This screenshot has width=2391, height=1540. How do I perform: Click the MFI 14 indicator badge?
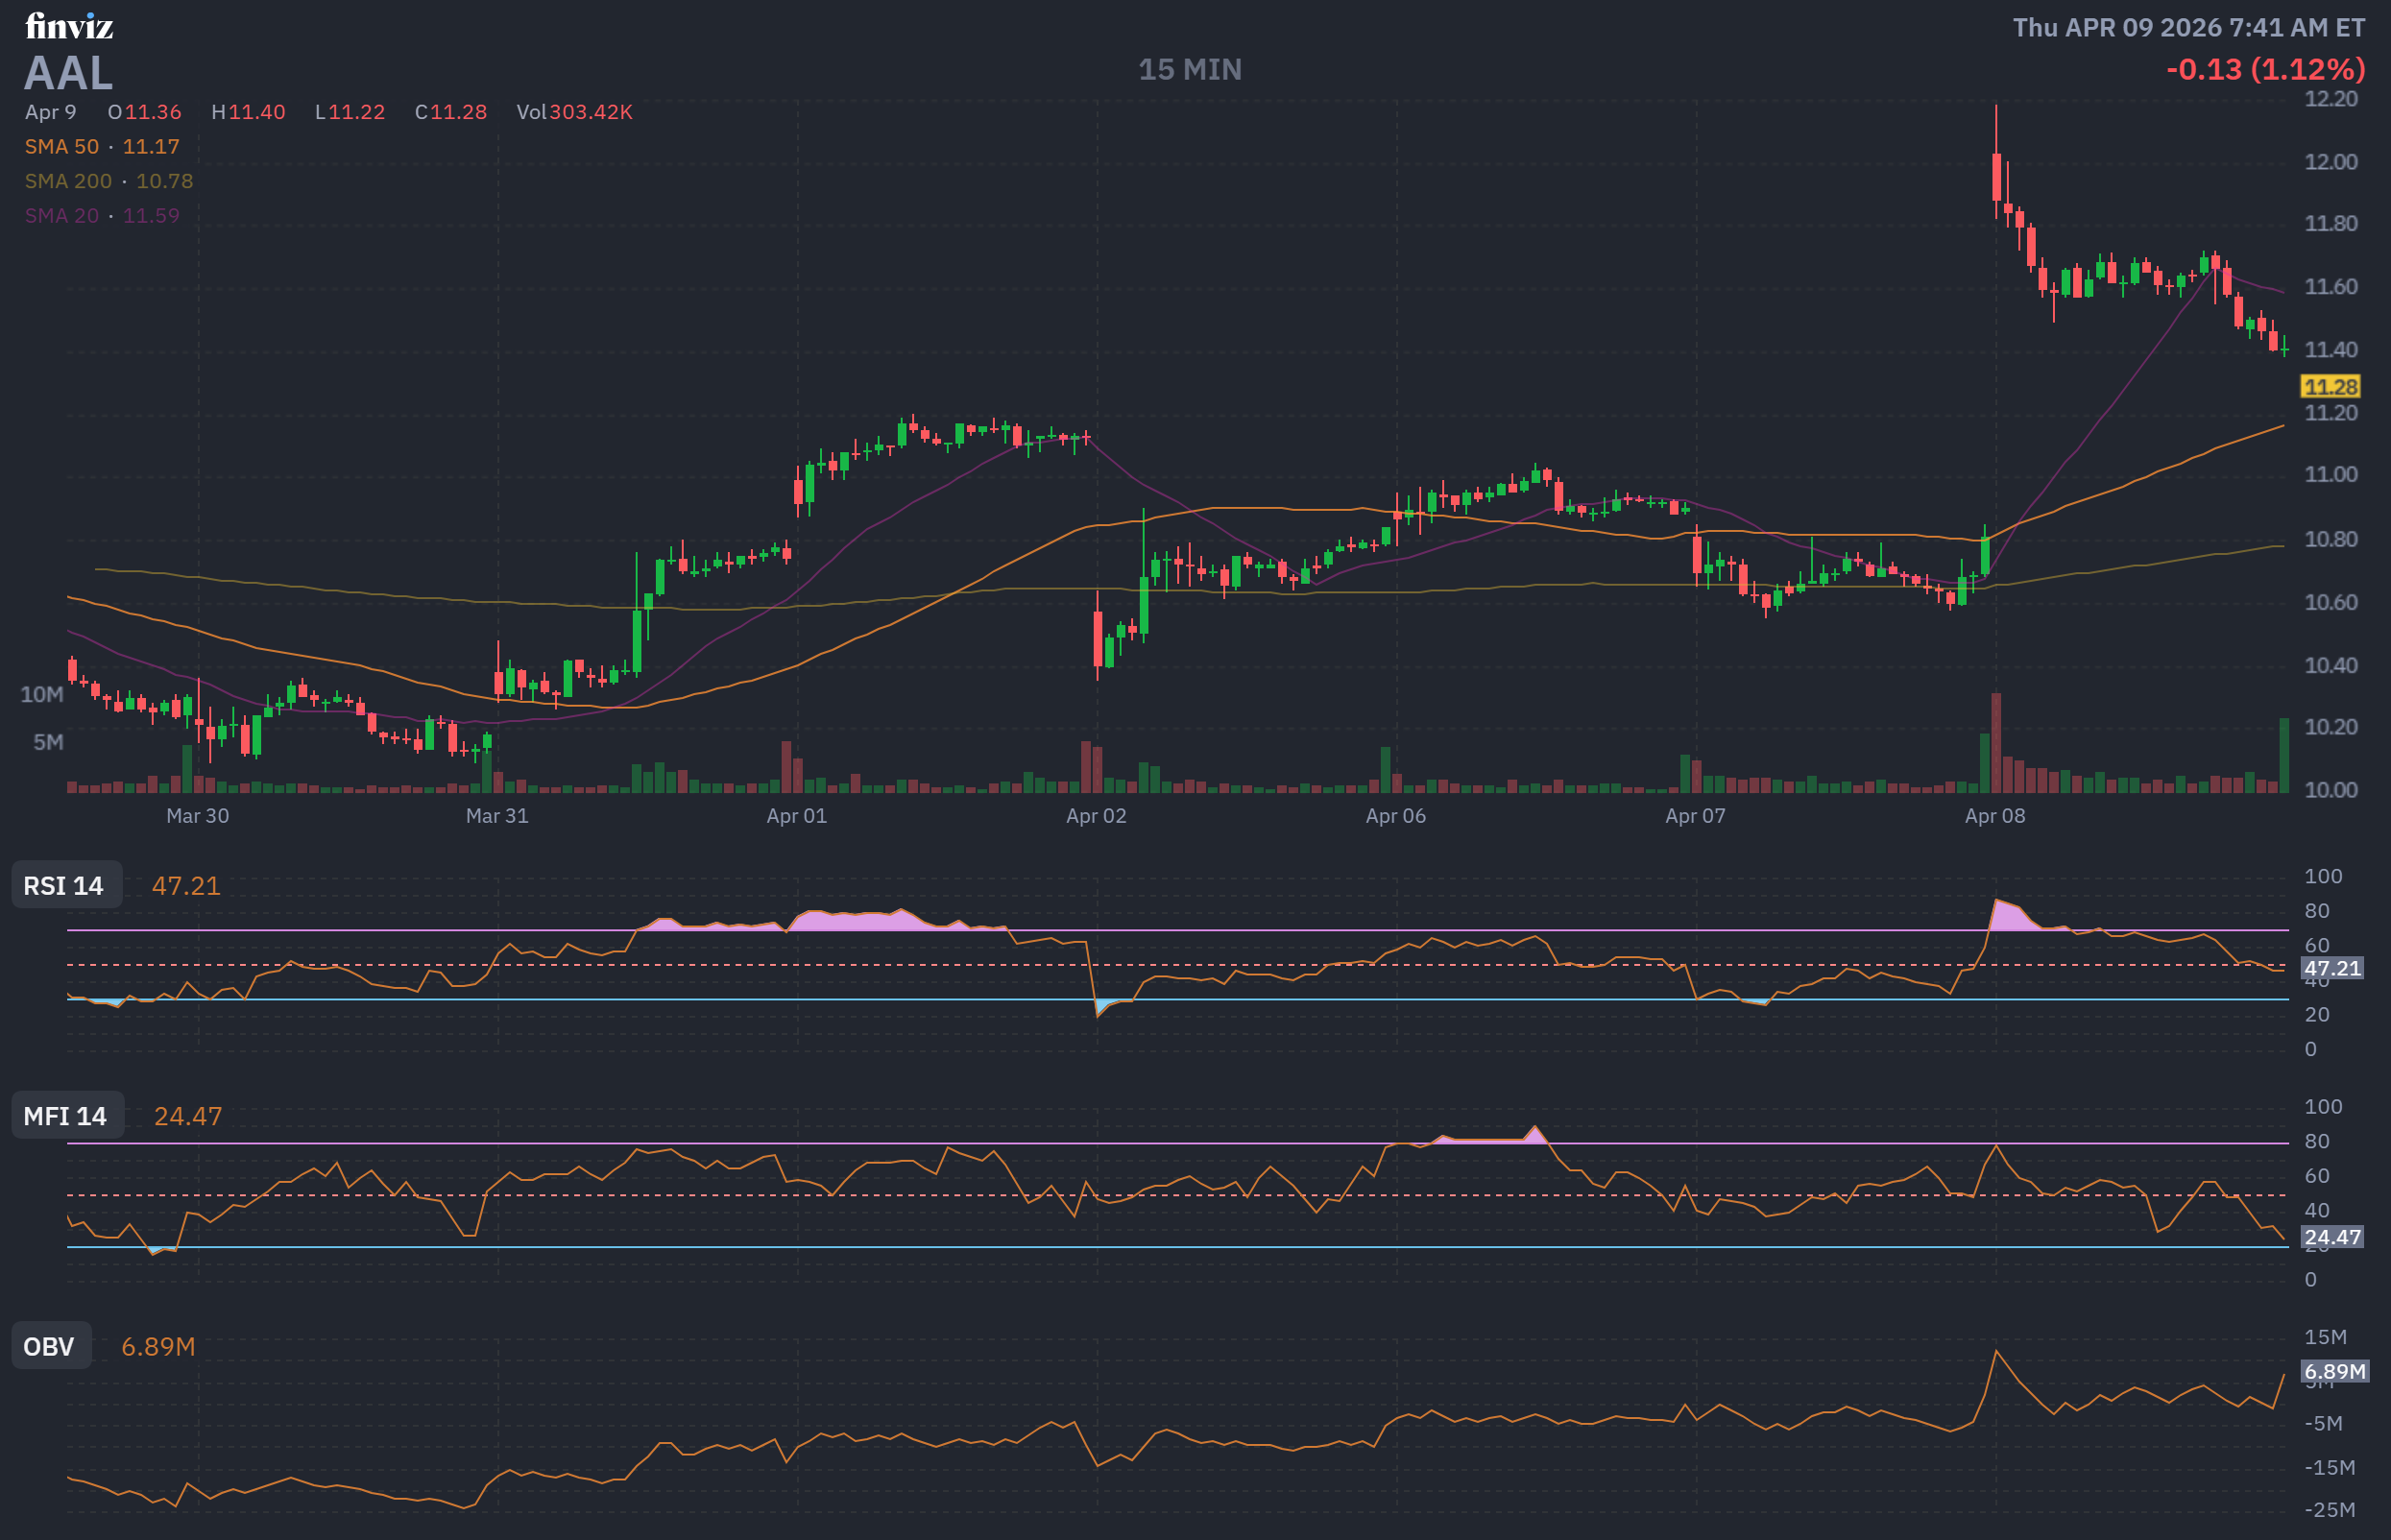tap(65, 1116)
